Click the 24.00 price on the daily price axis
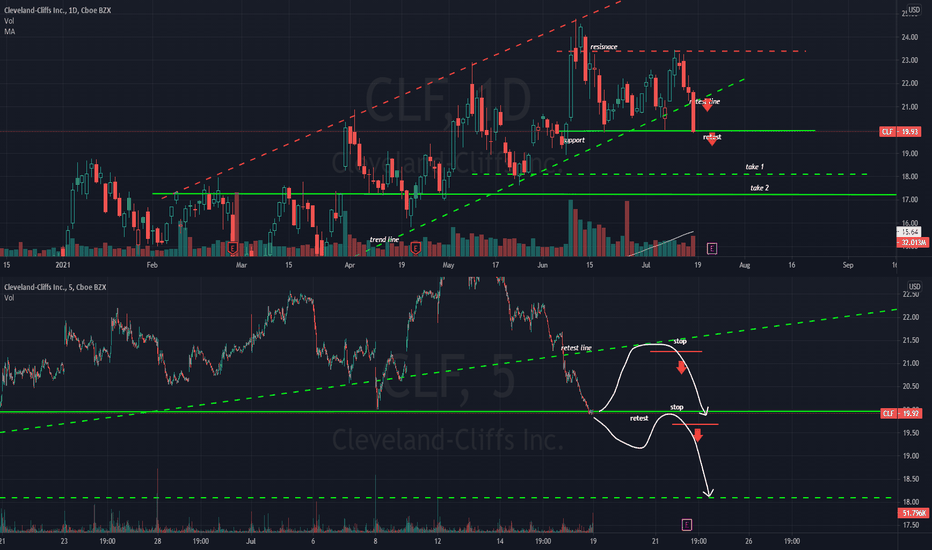This screenshot has width=932, height=550. (x=909, y=37)
